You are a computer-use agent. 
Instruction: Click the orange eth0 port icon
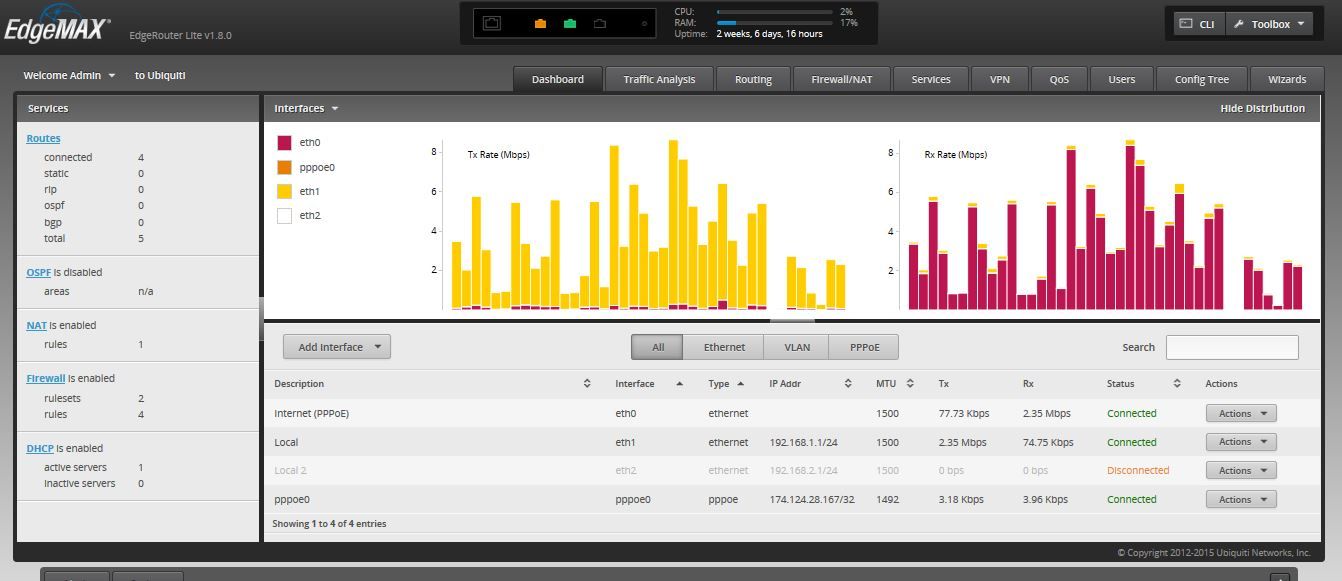click(540, 24)
